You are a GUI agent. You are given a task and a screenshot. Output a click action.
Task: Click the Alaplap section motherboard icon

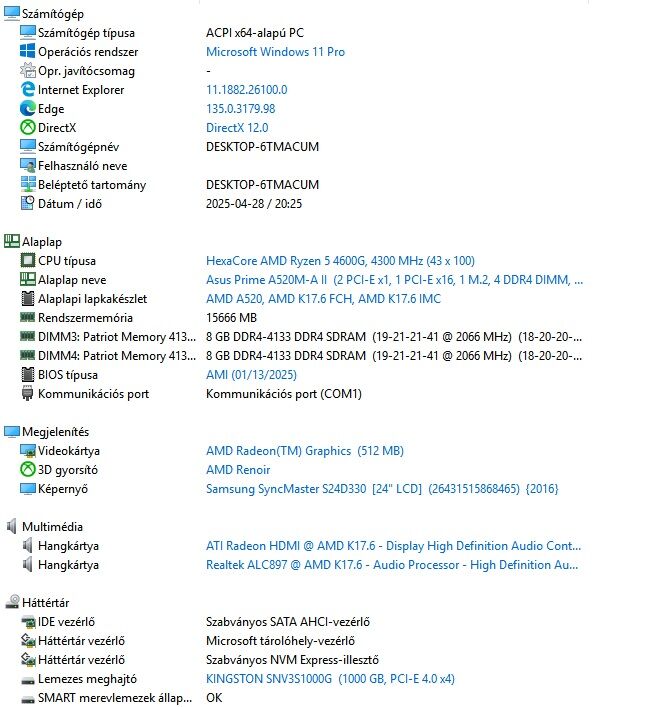click(x=12, y=241)
